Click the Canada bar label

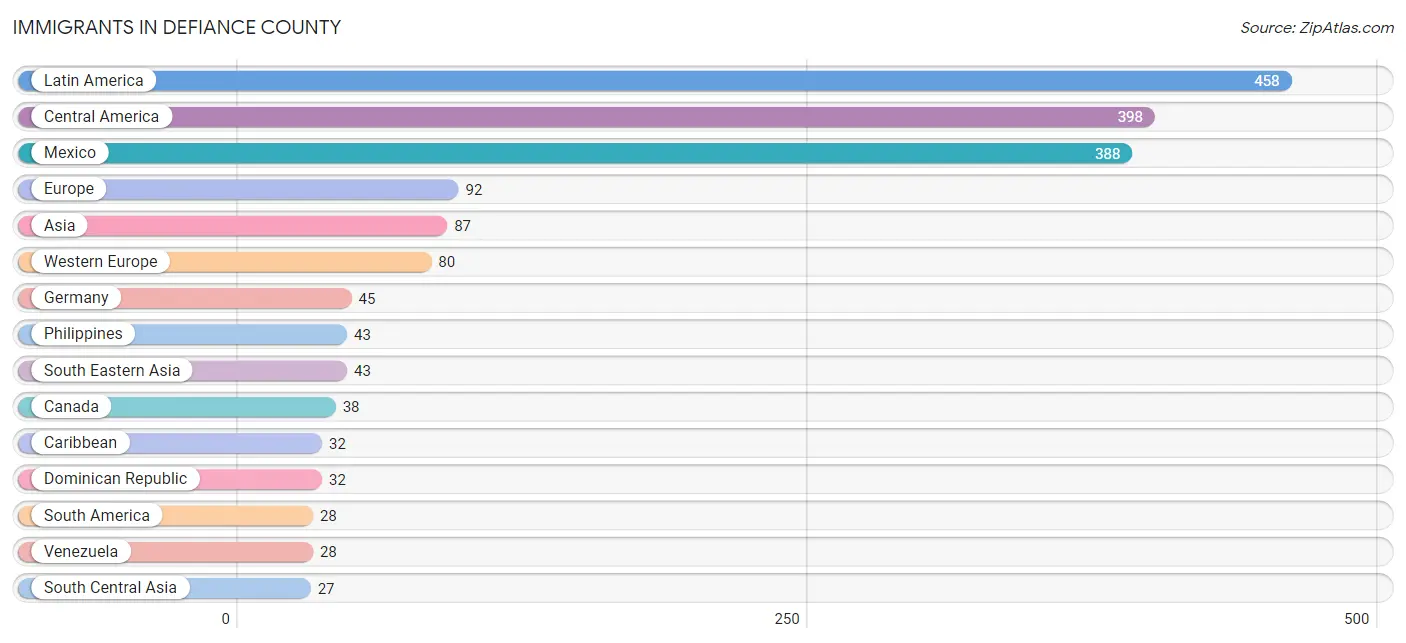71,407
